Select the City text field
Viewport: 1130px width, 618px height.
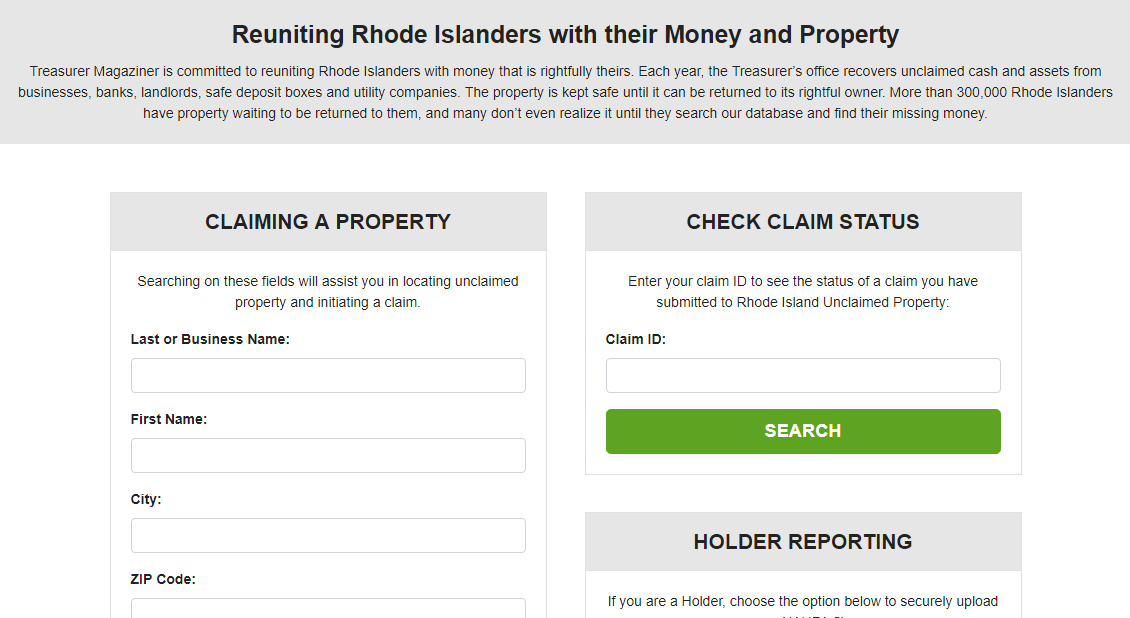[x=328, y=535]
